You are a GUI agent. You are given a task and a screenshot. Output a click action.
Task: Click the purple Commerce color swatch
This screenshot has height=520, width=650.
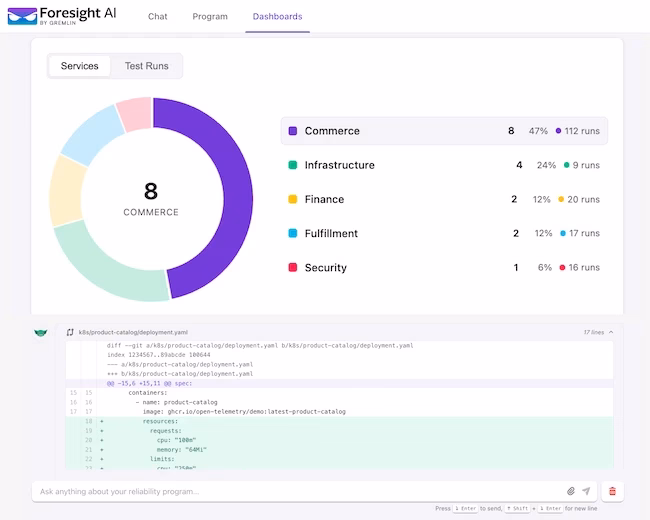coord(293,131)
